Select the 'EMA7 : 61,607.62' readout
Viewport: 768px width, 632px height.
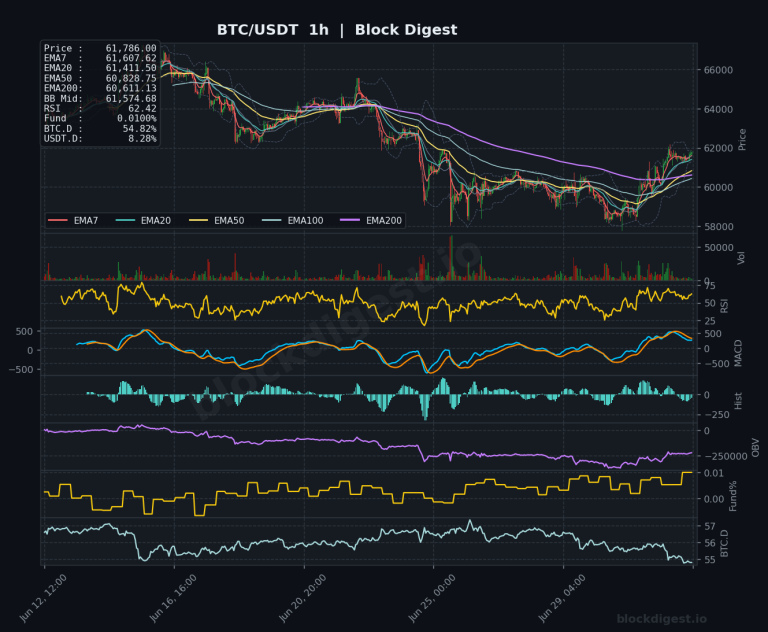(x=100, y=58)
